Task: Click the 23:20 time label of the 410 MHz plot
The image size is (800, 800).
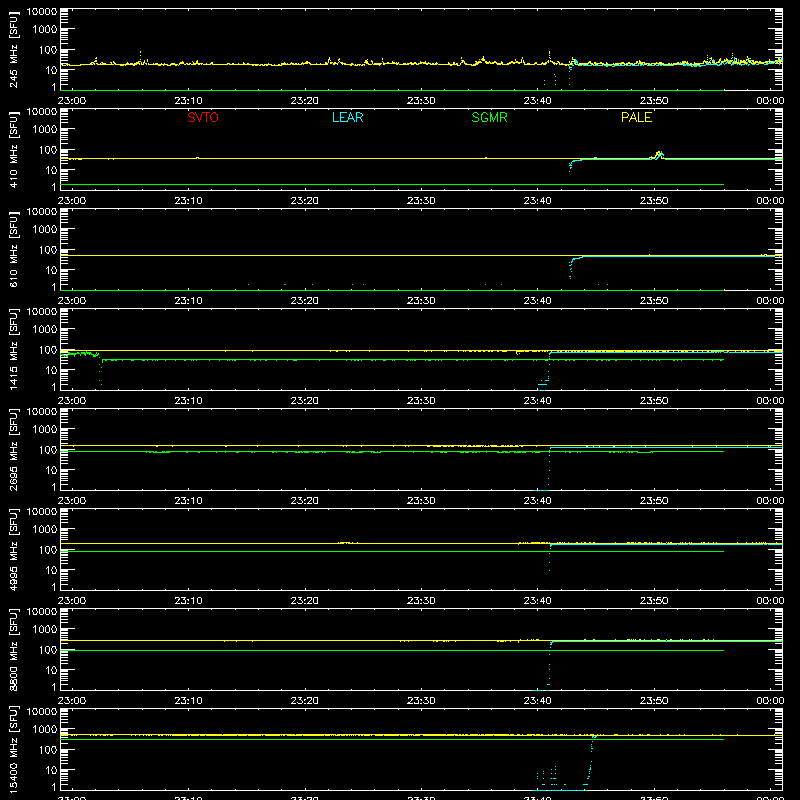Action: 305,201
